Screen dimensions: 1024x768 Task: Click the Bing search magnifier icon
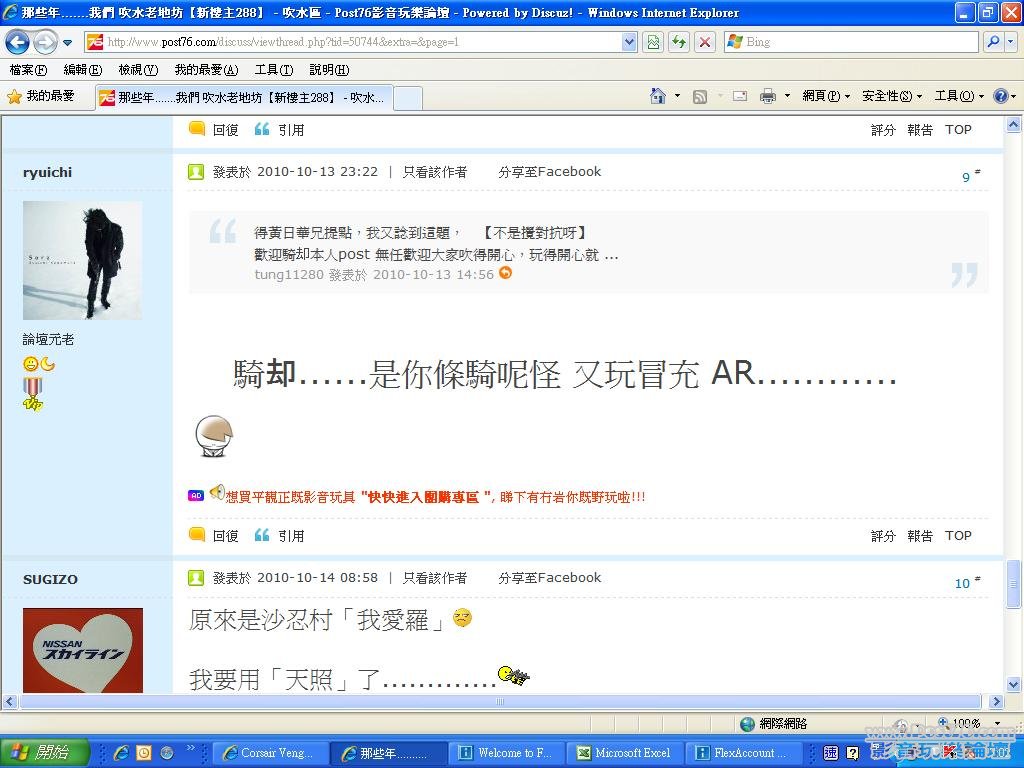[993, 42]
